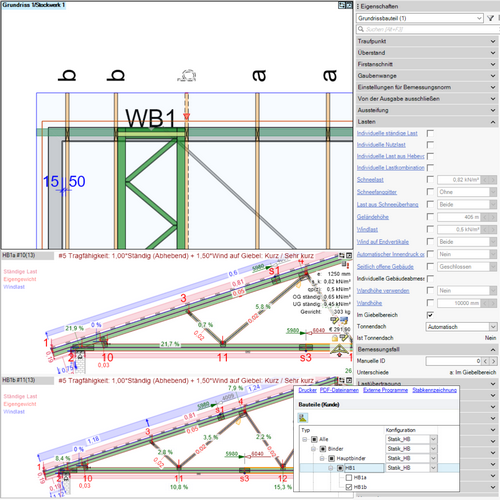Open the Drucker tab link
The image size is (500, 500).
(x=307, y=390)
